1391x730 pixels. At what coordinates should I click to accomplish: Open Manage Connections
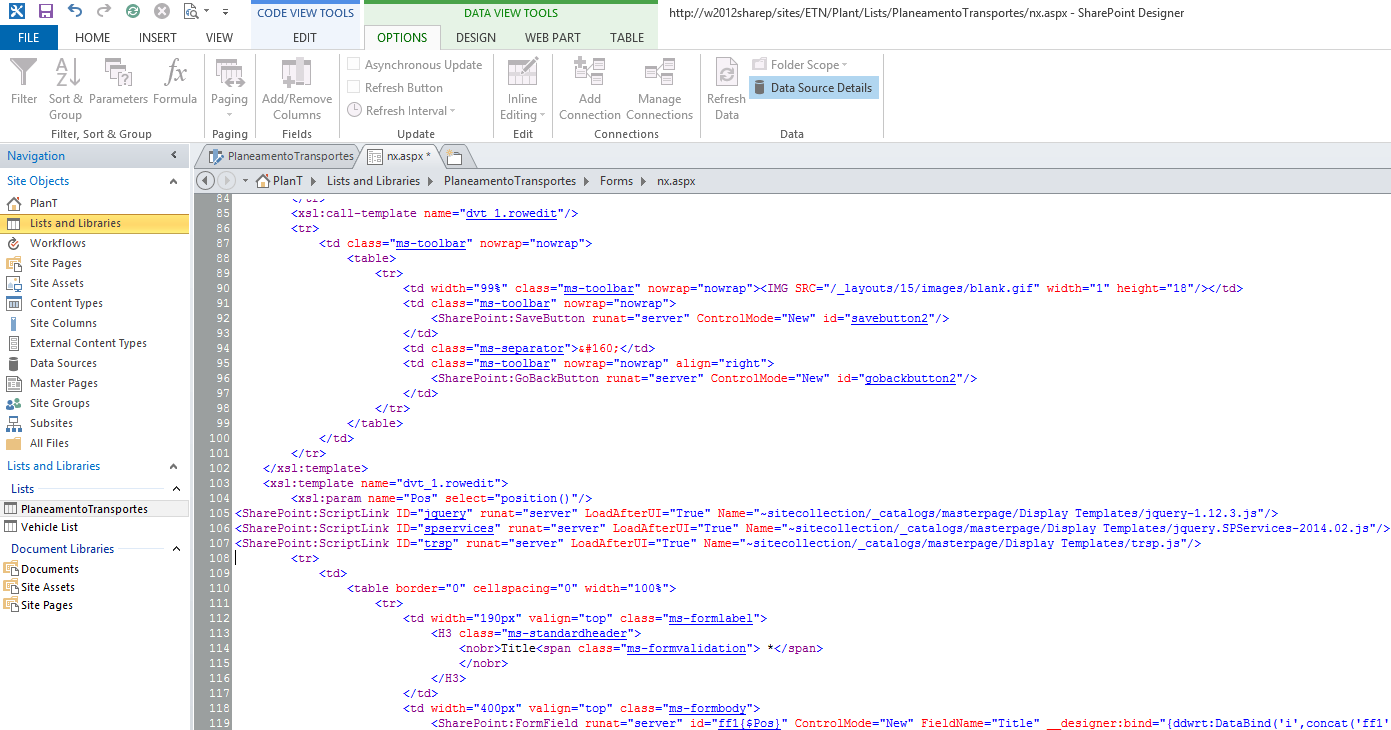[659, 87]
